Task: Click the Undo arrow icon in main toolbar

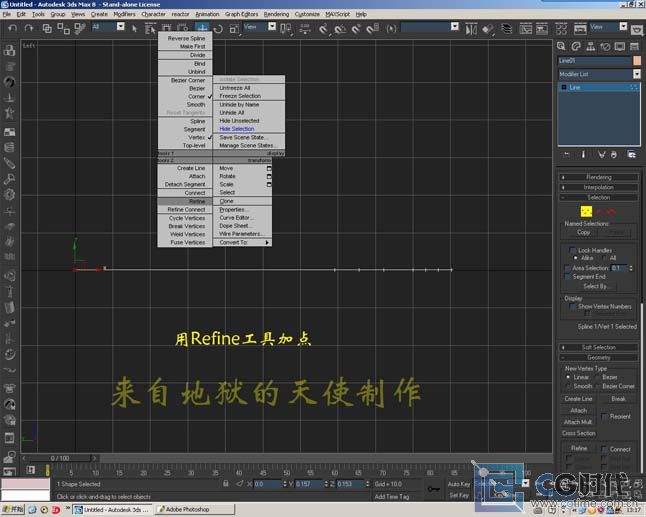Action: pos(12,28)
